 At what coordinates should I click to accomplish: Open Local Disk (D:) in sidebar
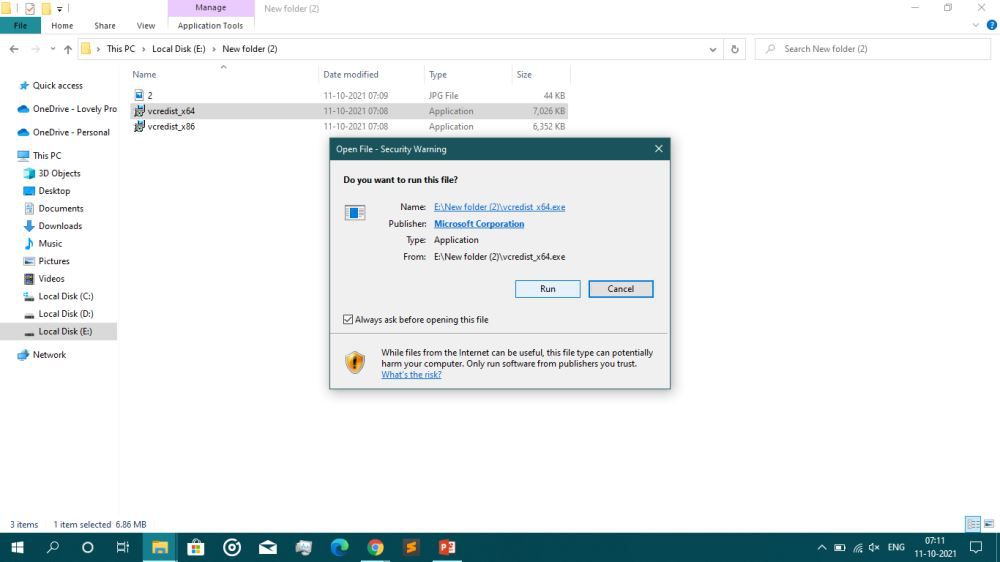click(x=66, y=314)
